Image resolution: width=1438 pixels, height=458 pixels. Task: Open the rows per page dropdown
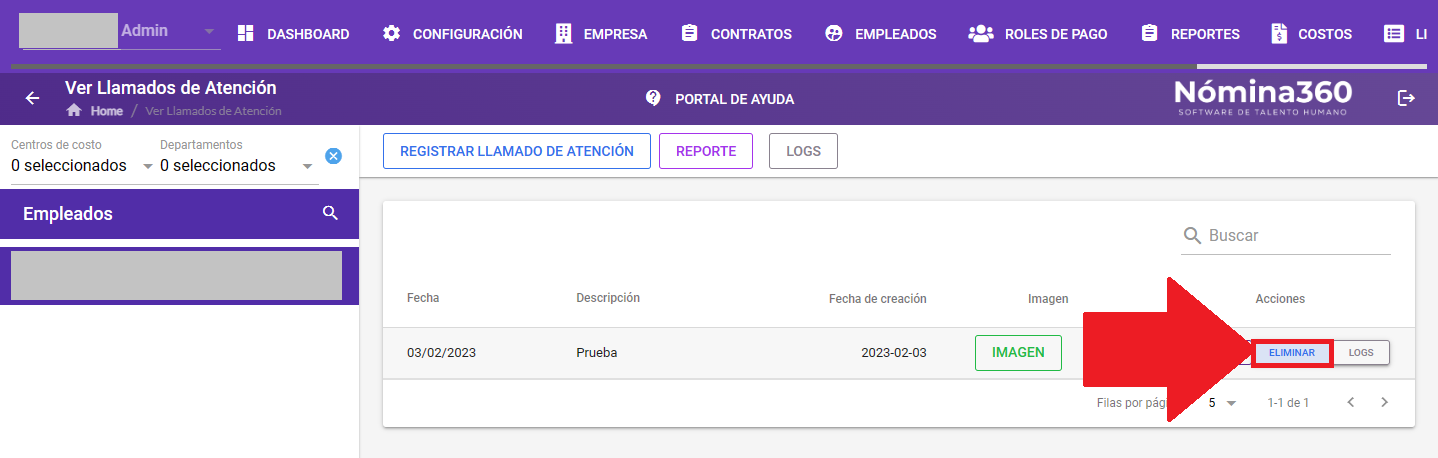(1222, 403)
